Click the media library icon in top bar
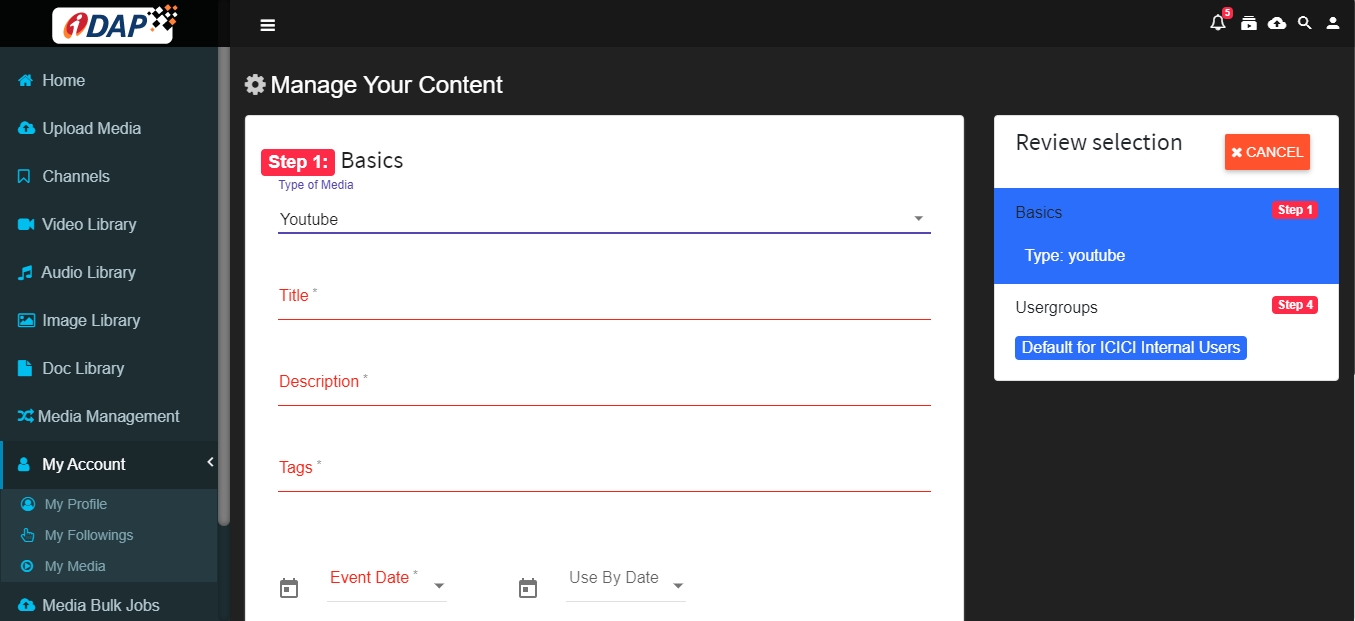This screenshot has height=621, width=1355. (1248, 23)
